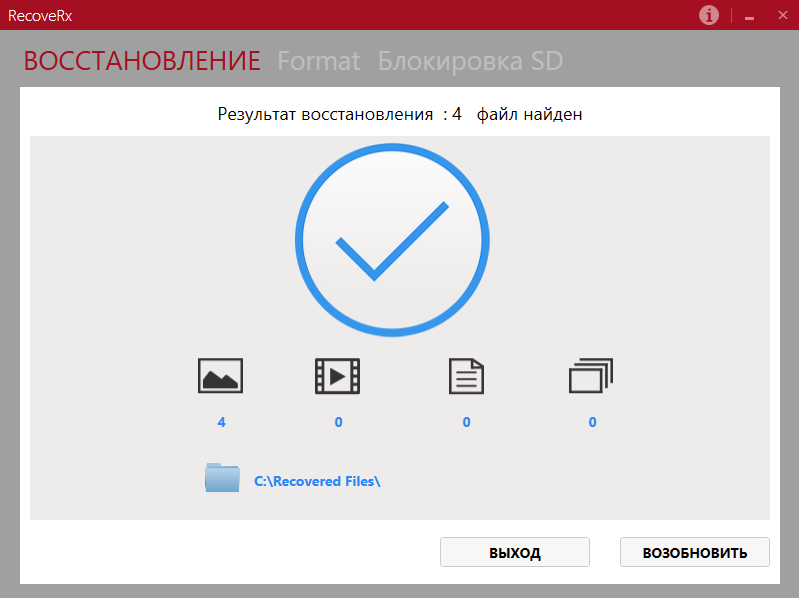Minimize the RecoveRx window

[749, 16]
